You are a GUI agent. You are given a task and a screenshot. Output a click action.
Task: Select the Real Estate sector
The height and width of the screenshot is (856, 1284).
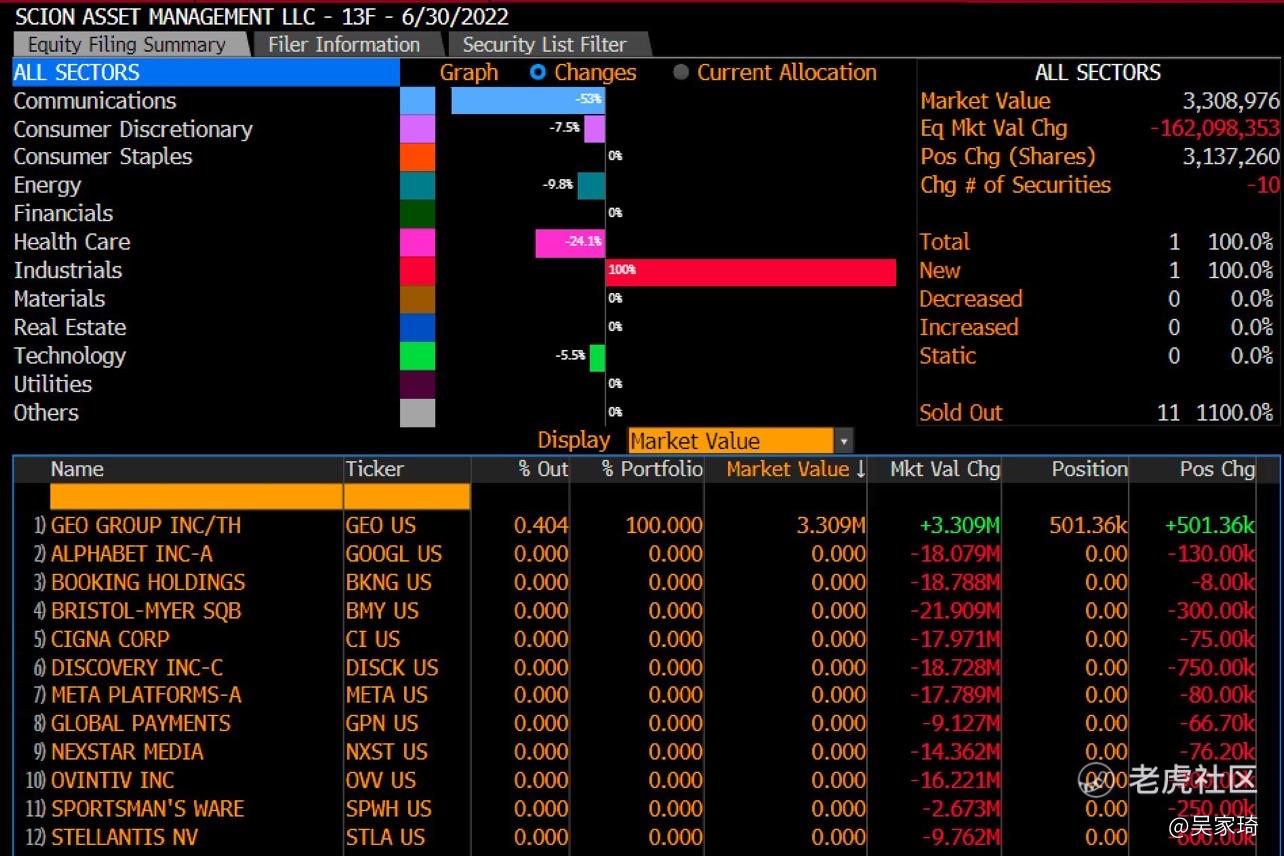tap(70, 327)
